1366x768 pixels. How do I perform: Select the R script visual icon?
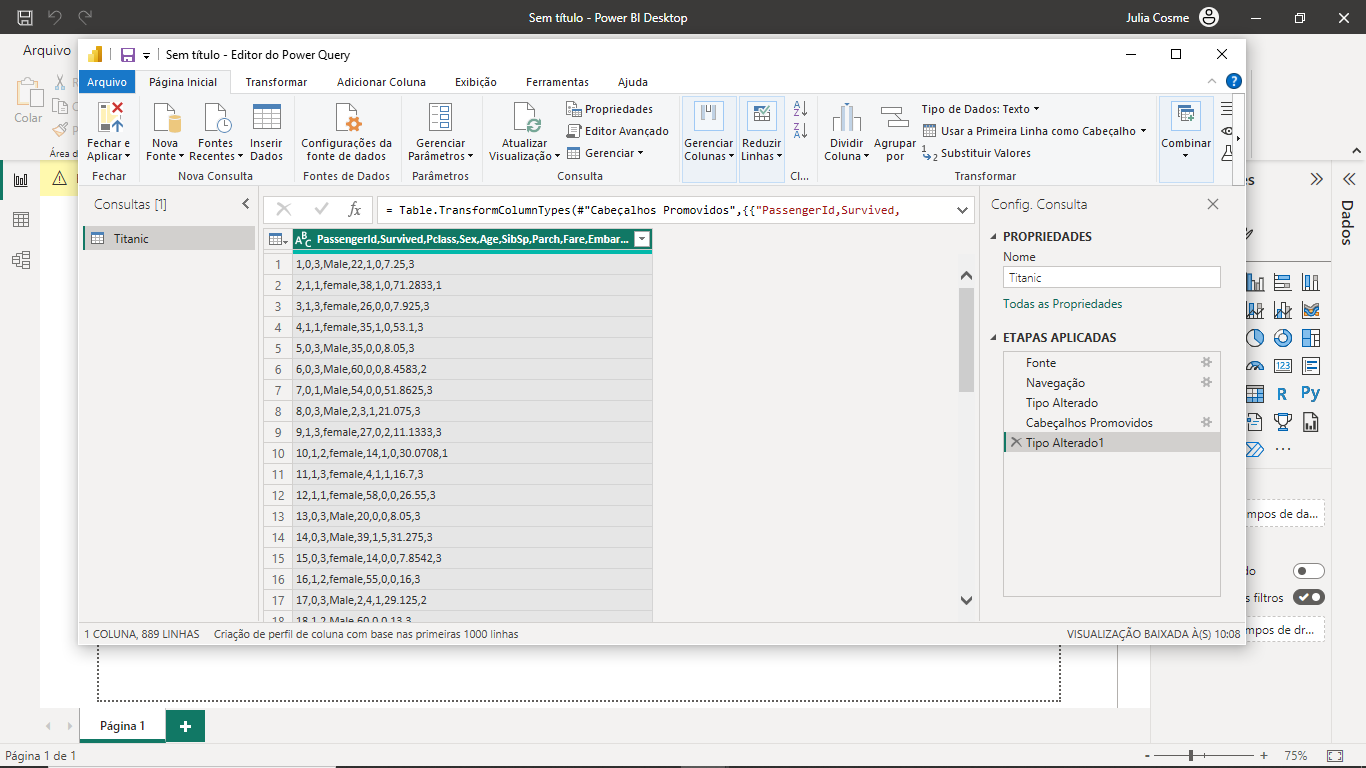coord(1282,394)
